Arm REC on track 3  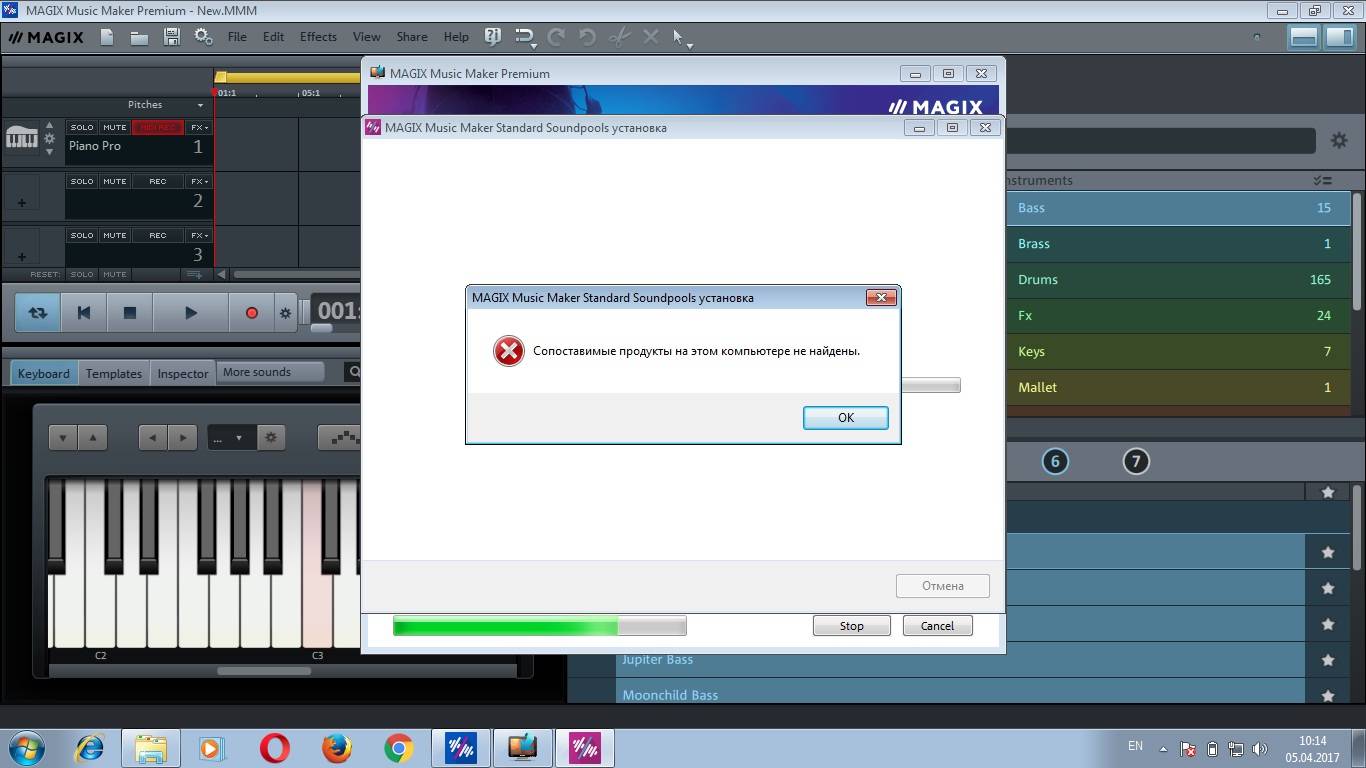pyautogui.click(x=158, y=236)
